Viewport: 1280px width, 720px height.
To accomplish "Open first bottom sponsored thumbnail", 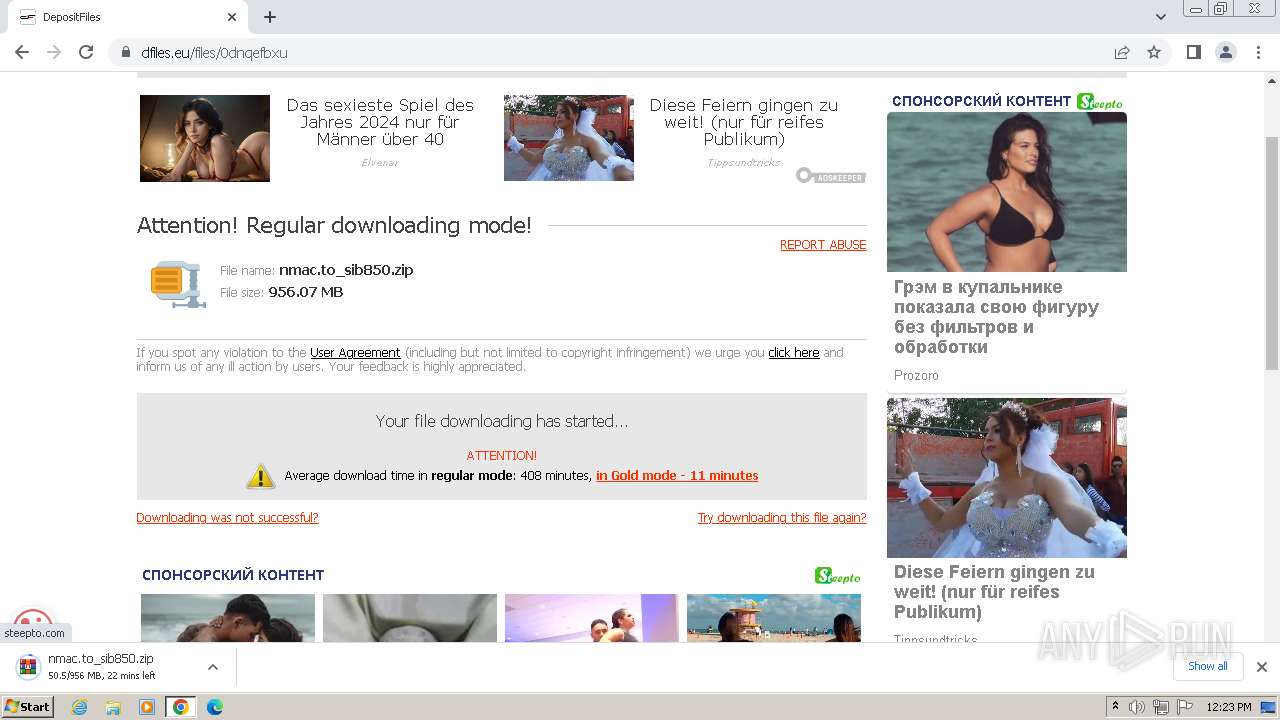I will [x=228, y=618].
